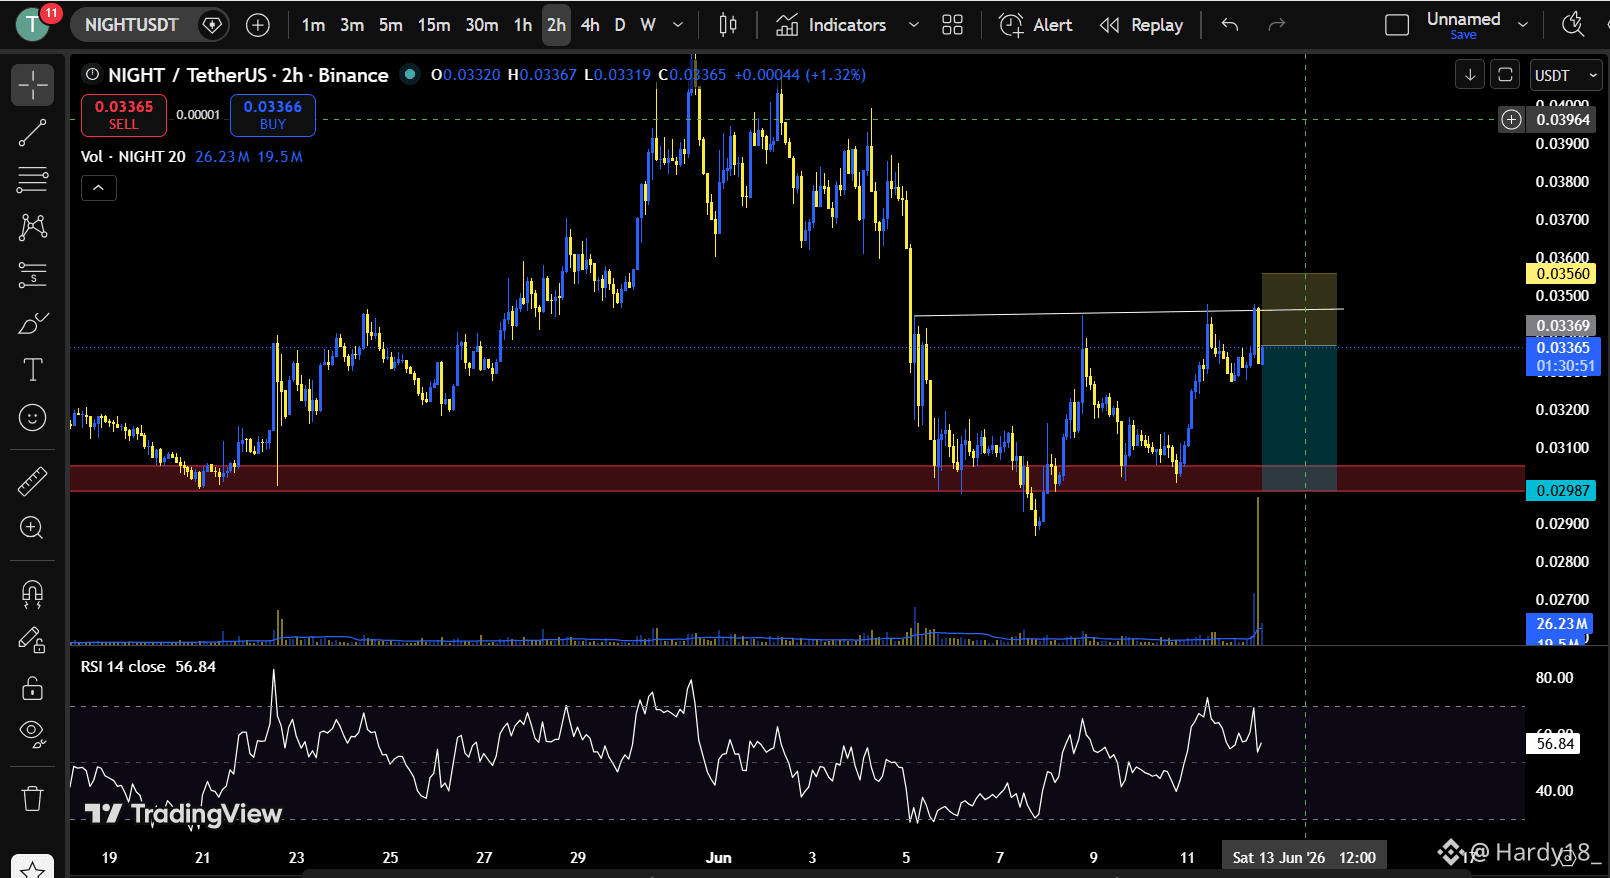
Task: Open the USDT currency dropdown
Action: pyautogui.click(x=1567, y=75)
